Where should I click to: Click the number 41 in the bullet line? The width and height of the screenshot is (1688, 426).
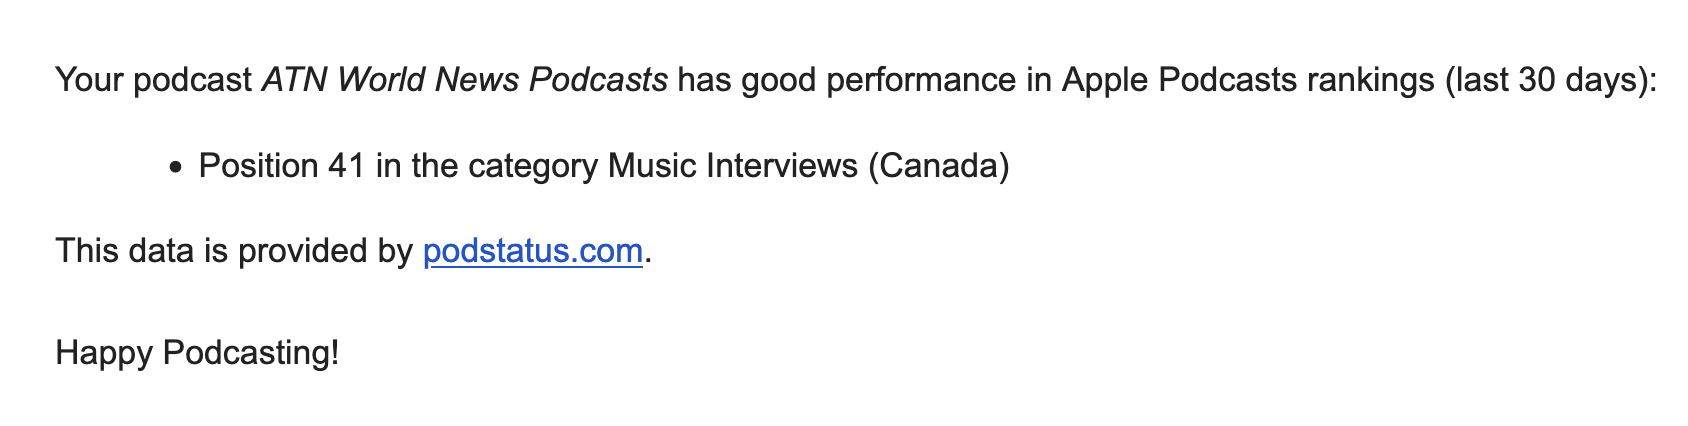pyautogui.click(x=346, y=166)
